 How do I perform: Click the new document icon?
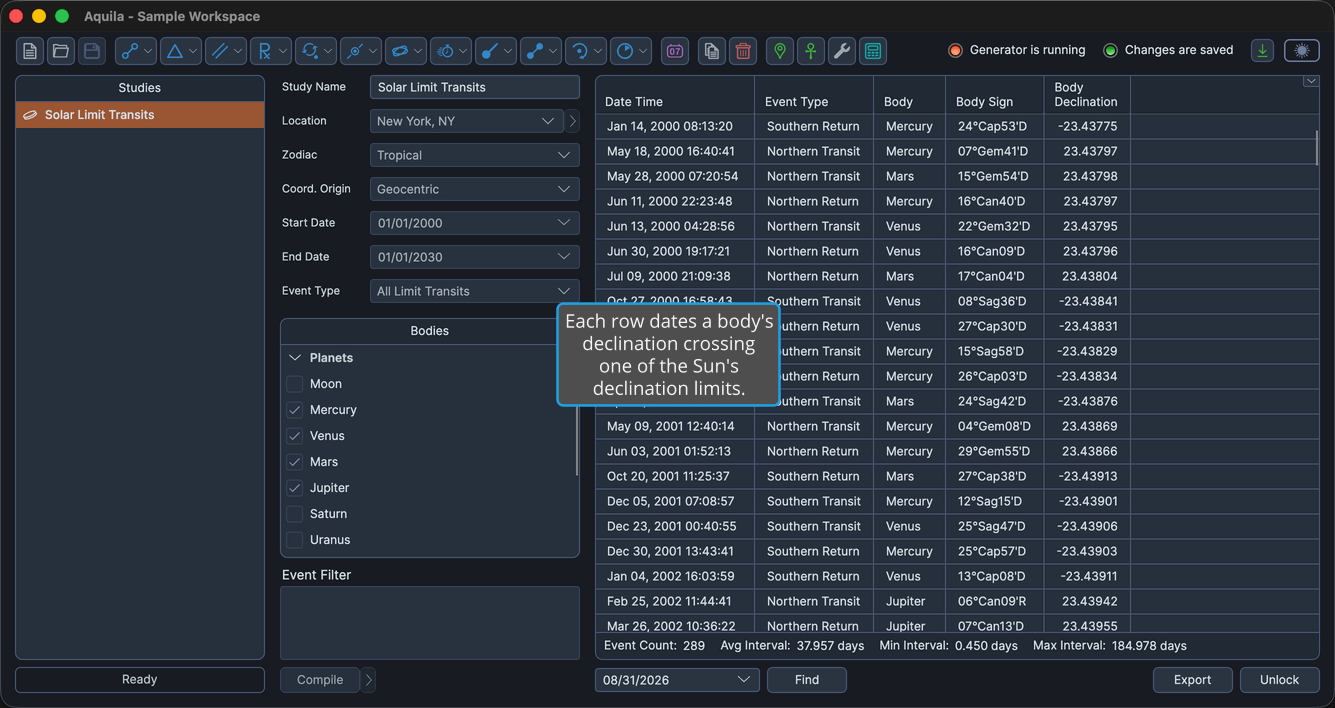click(x=30, y=51)
